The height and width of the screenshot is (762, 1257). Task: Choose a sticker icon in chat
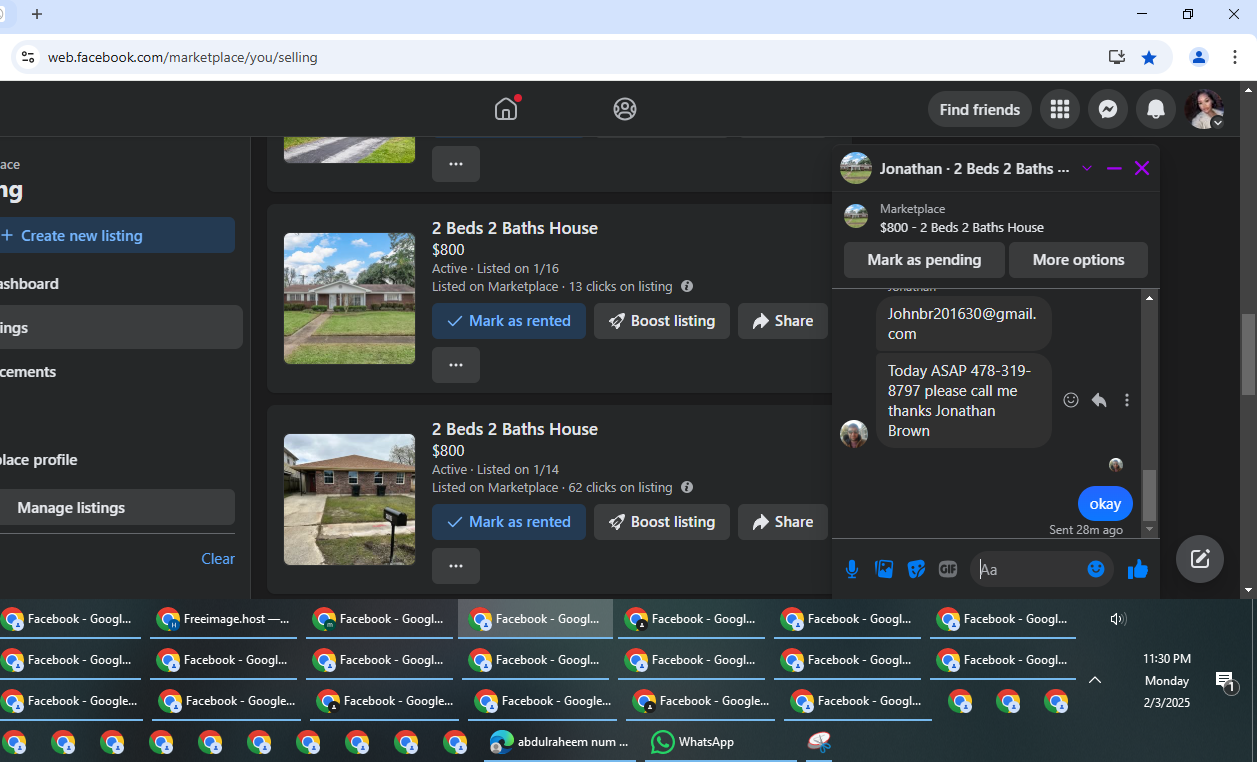click(x=916, y=569)
